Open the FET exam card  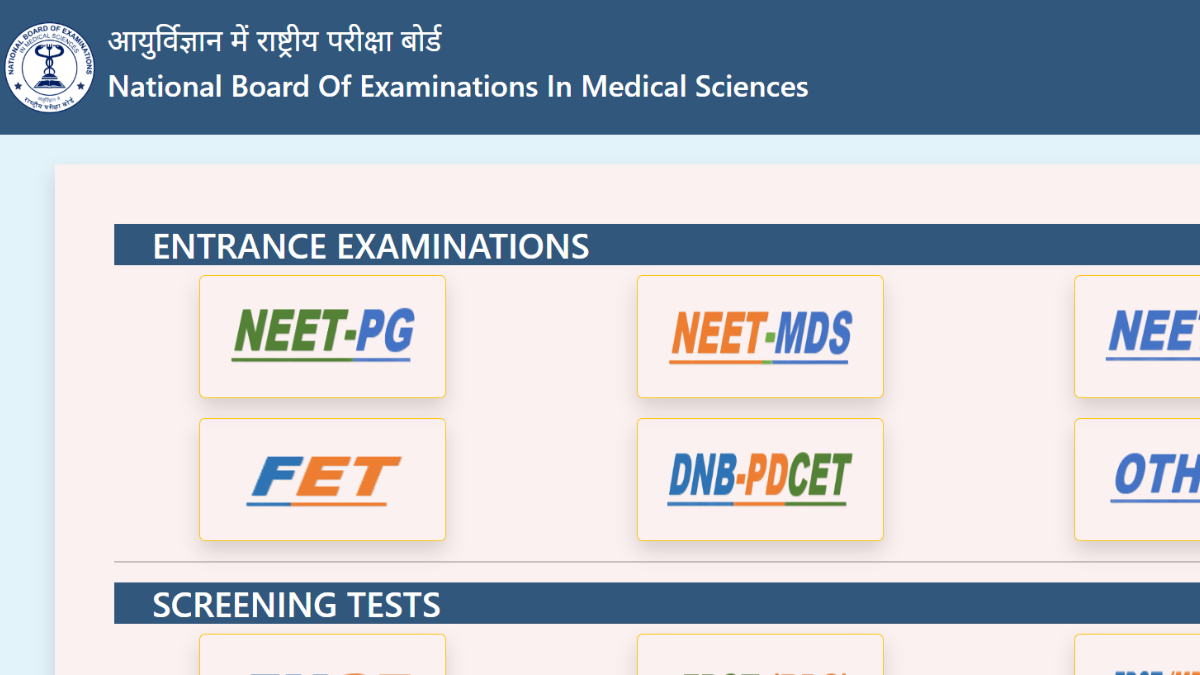tap(322, 479)
